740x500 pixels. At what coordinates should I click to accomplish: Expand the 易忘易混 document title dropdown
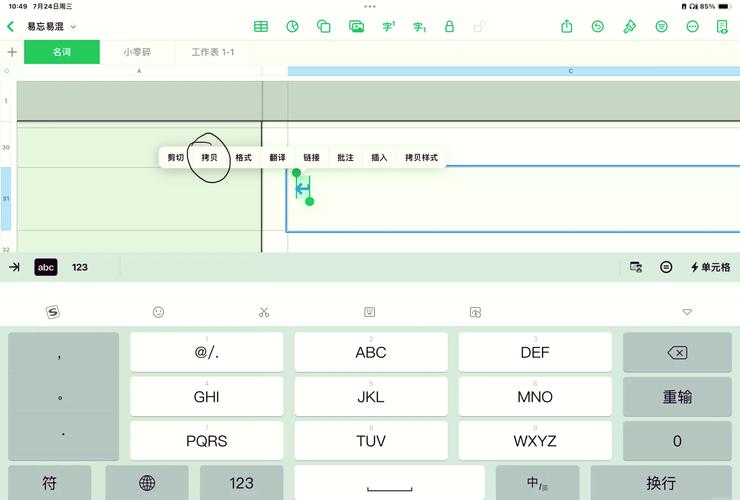(x=73, y=26)
